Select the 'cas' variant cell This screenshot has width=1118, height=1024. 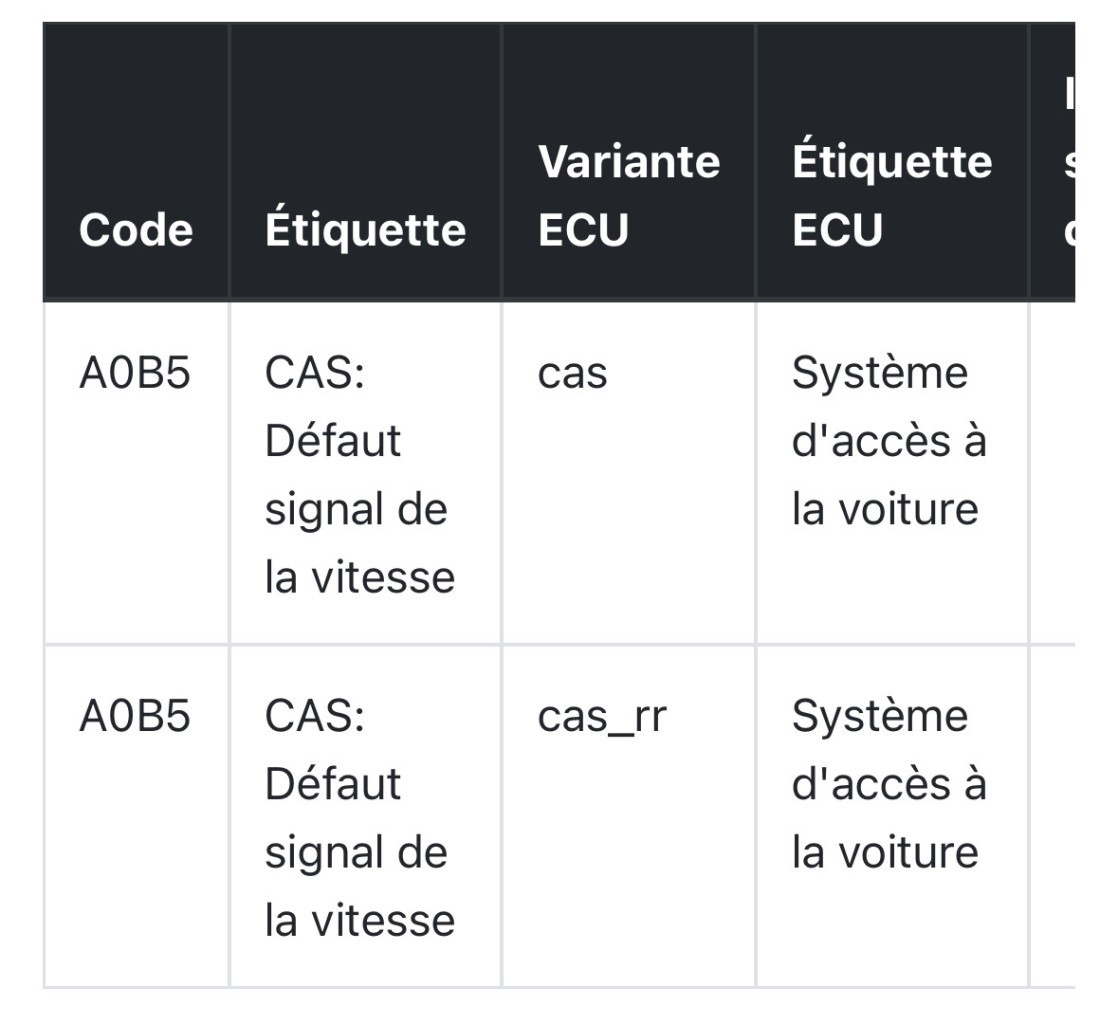point(572,374)
